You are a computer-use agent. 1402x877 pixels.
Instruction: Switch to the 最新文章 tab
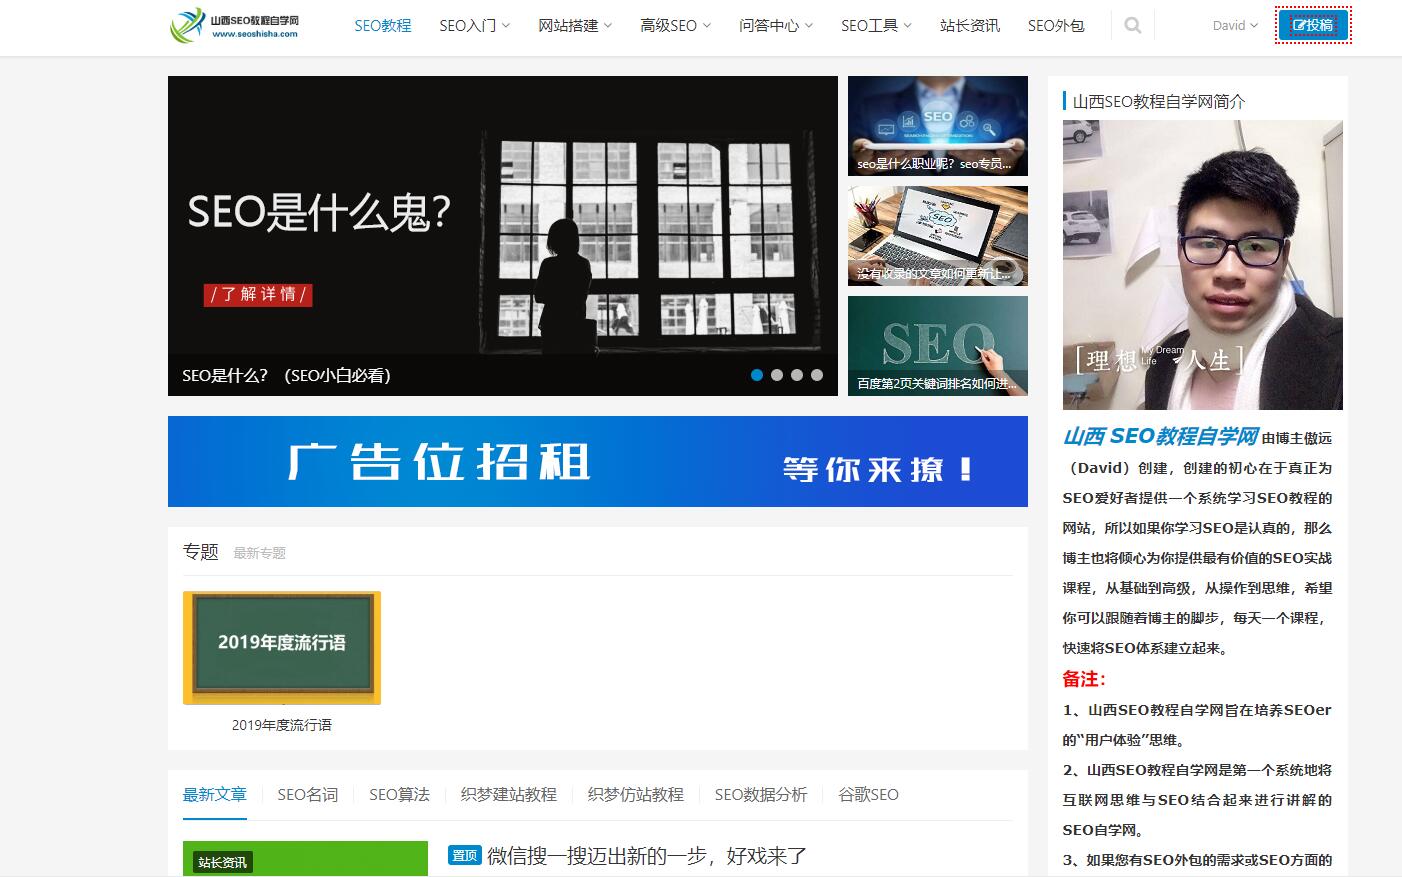(x=215, y=795)
